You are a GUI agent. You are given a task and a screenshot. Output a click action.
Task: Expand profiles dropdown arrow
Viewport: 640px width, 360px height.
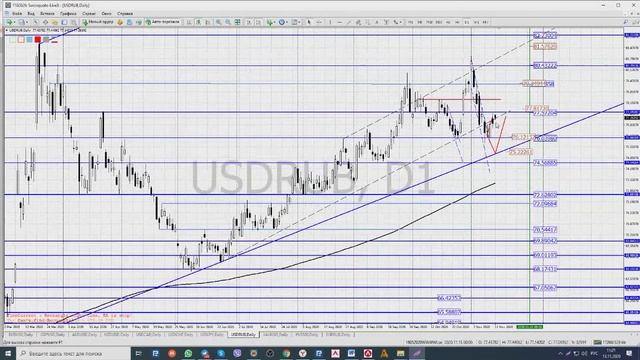coord(27,22)
